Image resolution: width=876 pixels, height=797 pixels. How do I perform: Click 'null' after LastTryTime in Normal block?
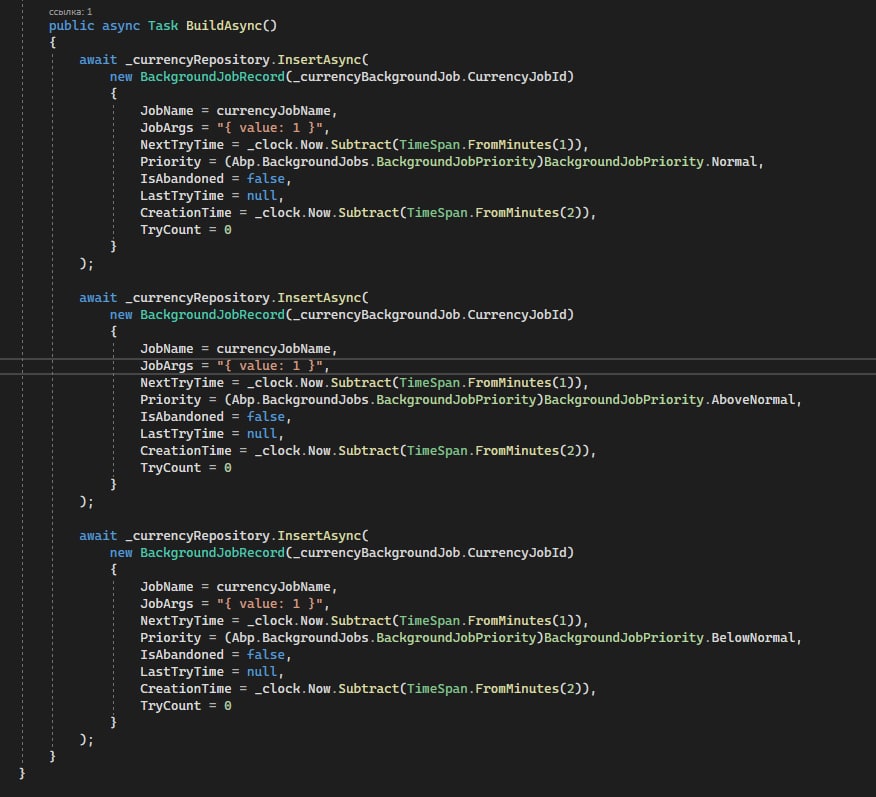[262, 196]
